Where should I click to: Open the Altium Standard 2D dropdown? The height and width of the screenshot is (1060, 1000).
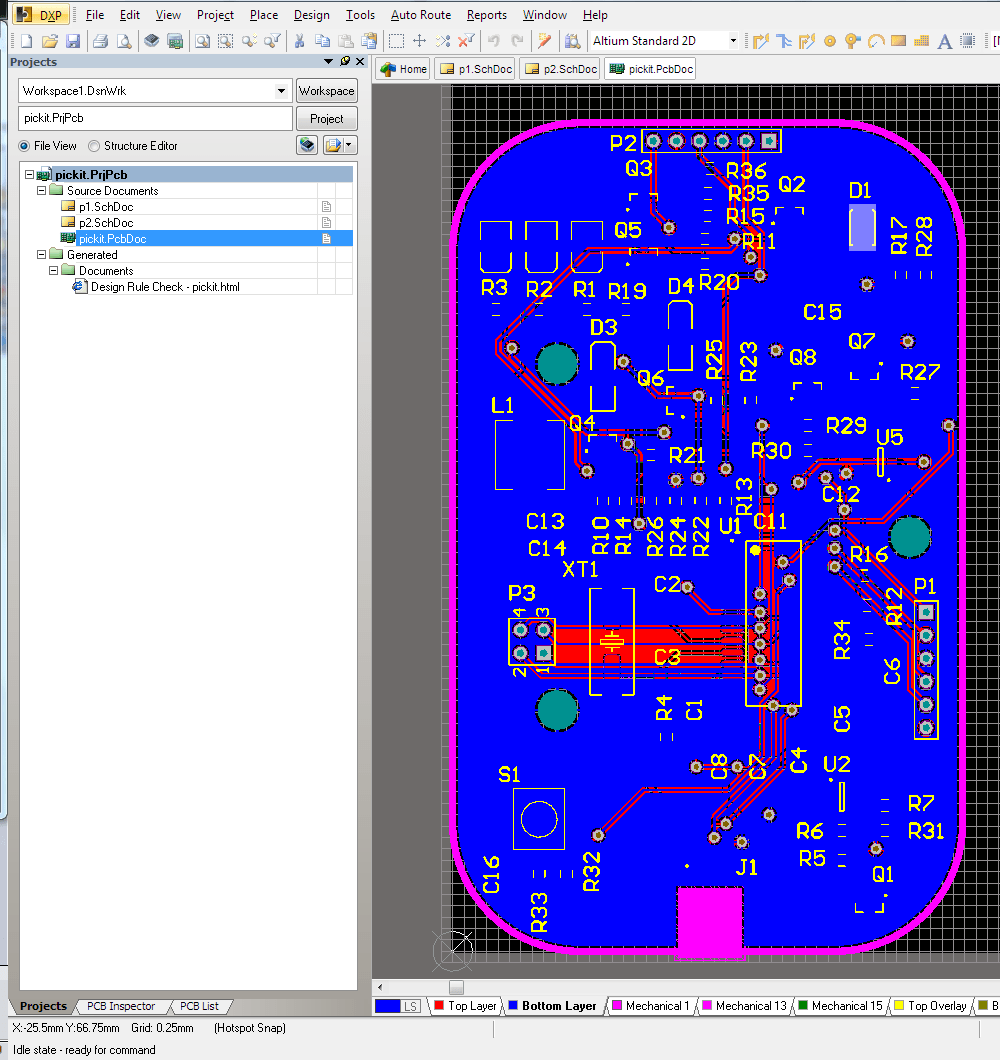(733, 41)
